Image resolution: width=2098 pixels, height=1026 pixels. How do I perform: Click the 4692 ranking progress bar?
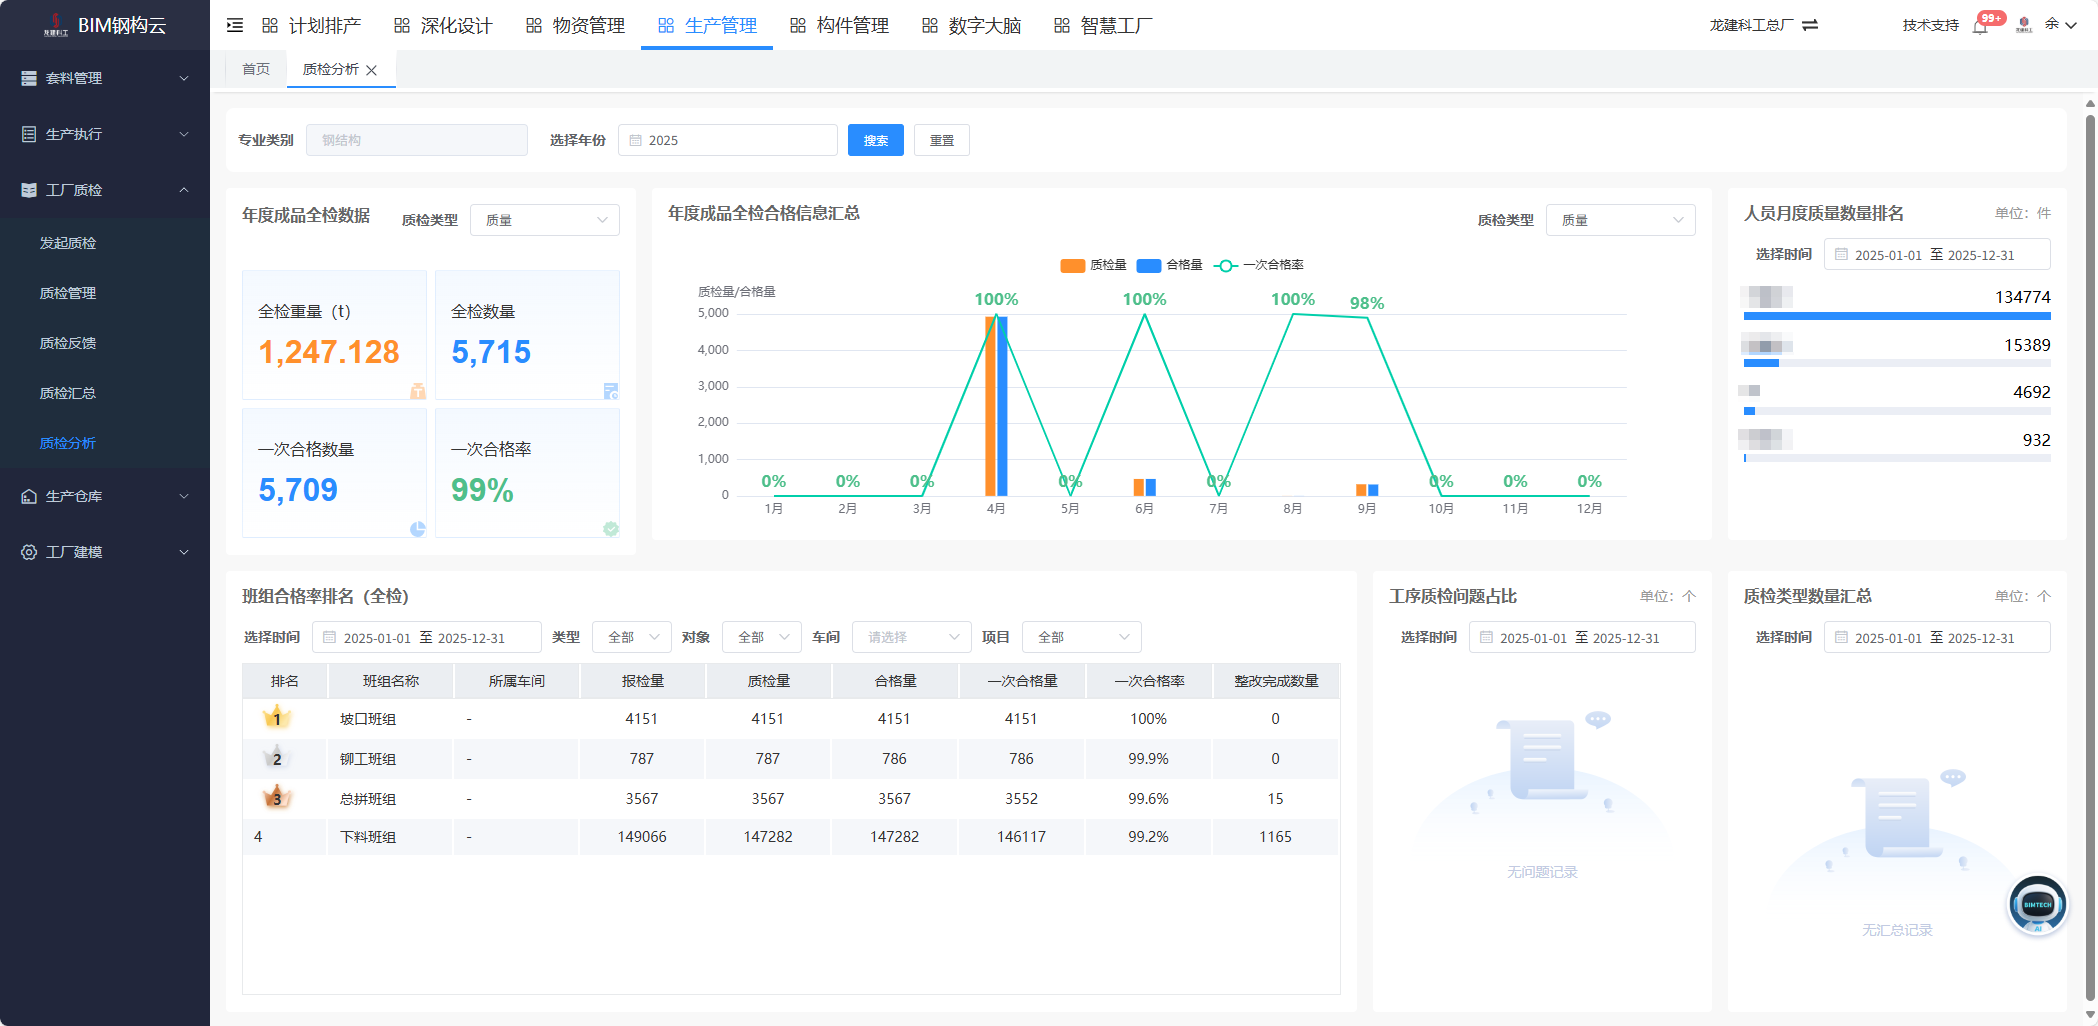[1897, 411]
